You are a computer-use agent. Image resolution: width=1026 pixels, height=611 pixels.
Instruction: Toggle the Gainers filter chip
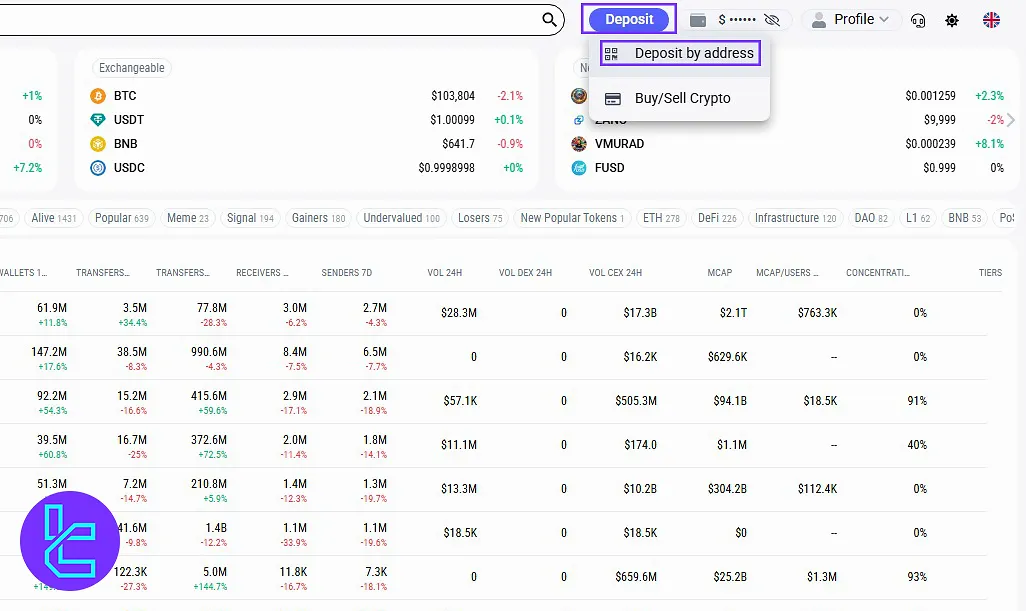point(318,218)
